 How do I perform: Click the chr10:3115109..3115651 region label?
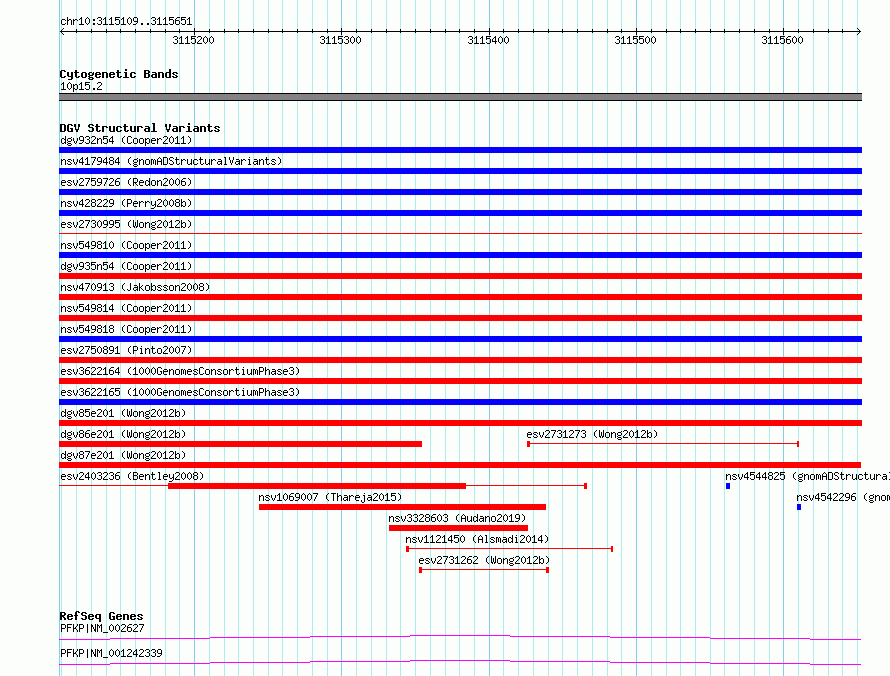[x=126, y=22]
